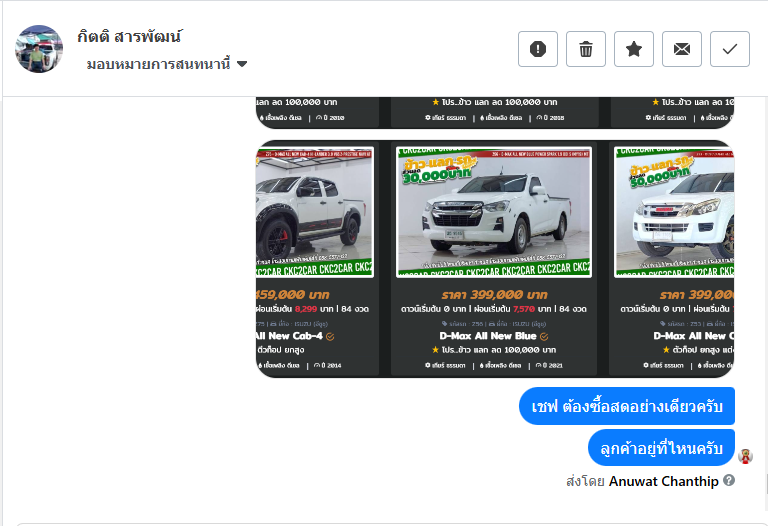Click verified badge next to D-Max All New Blue
Image resolution: width=768 pixels, height=526 pixels.
[544, 336]
